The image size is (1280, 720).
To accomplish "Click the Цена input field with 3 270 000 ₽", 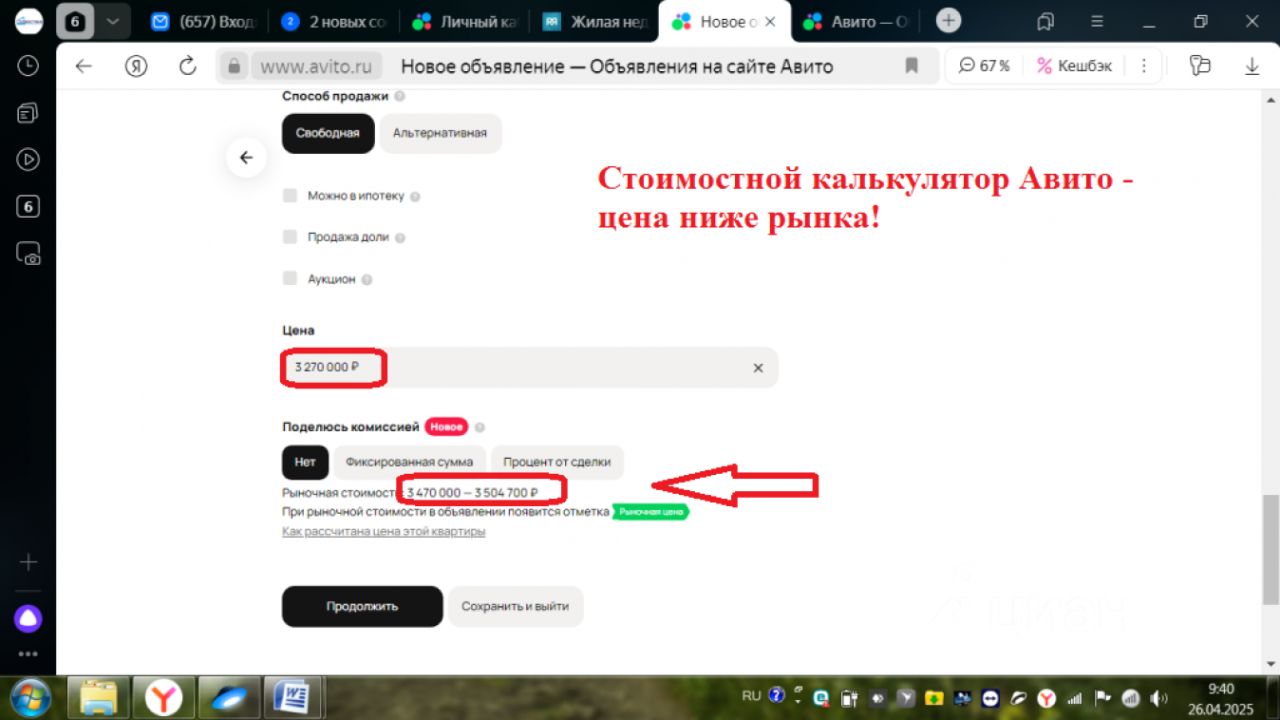I will click(530, 367).
